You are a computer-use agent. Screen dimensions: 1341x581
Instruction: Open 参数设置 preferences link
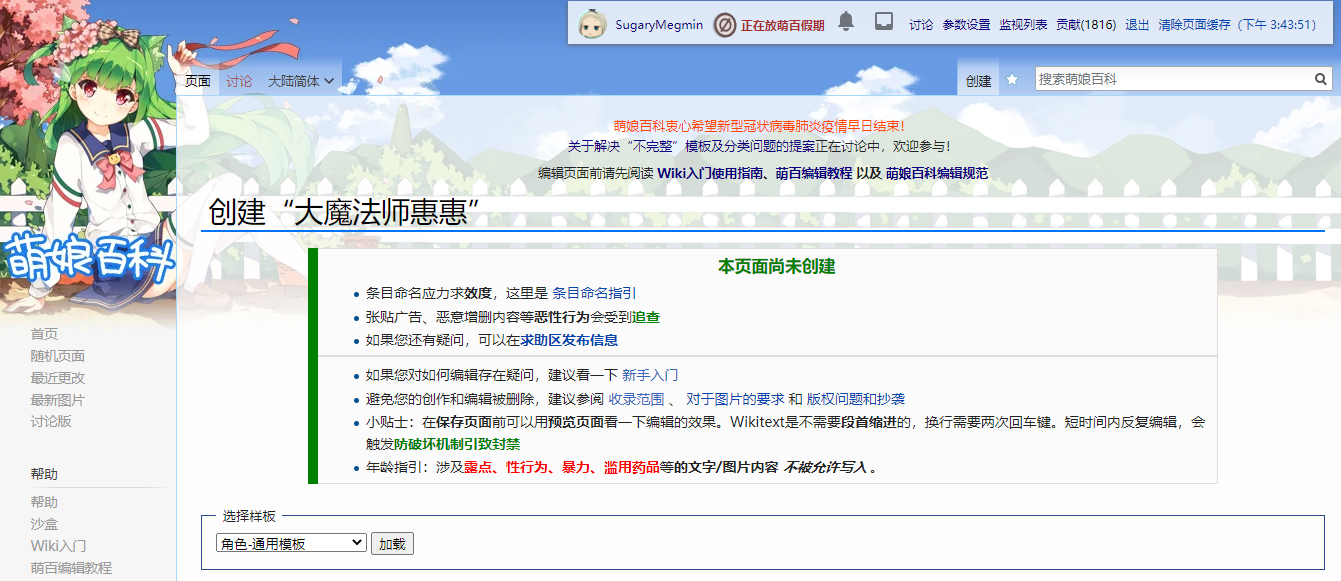pyautogui.click(x=966, y=25)
